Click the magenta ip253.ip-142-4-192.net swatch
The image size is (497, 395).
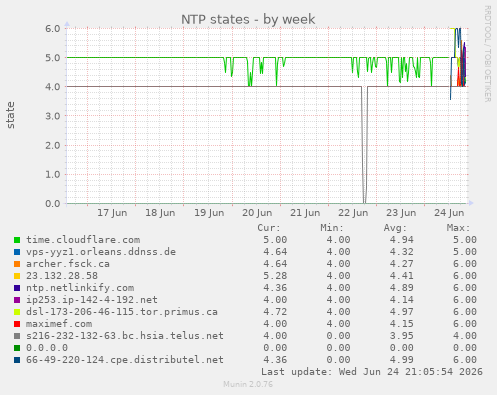coord(17,300)
